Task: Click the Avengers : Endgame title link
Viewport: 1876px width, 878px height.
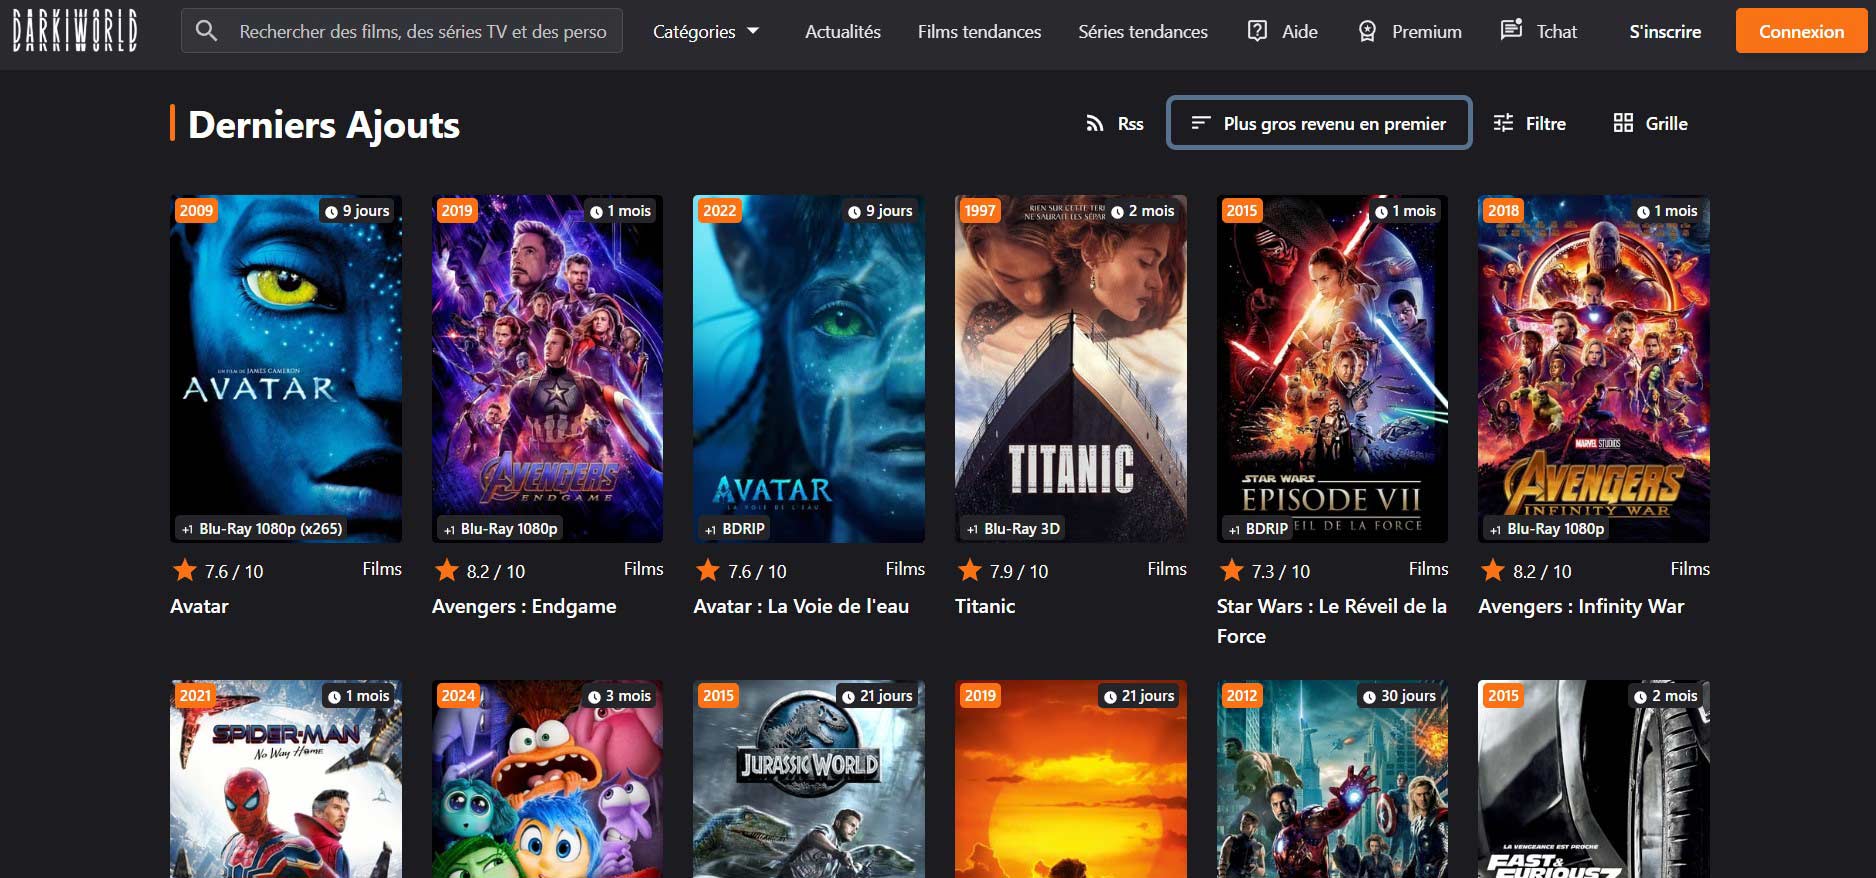Action: point(524,606)
